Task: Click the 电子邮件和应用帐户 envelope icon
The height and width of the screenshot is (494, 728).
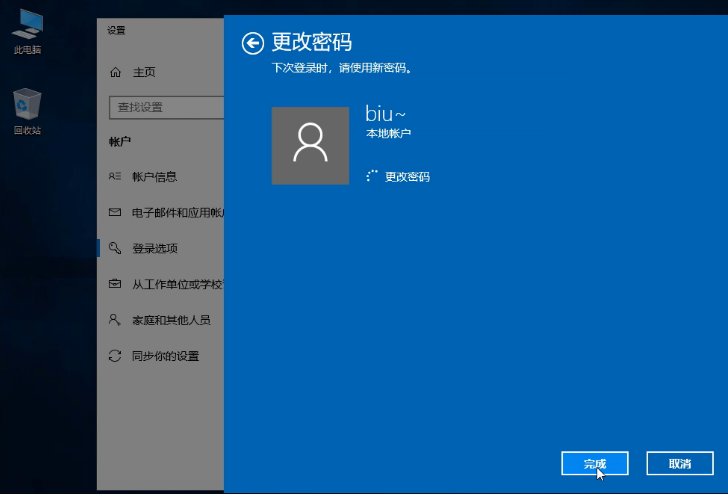Action: click(x=115, y=213)
